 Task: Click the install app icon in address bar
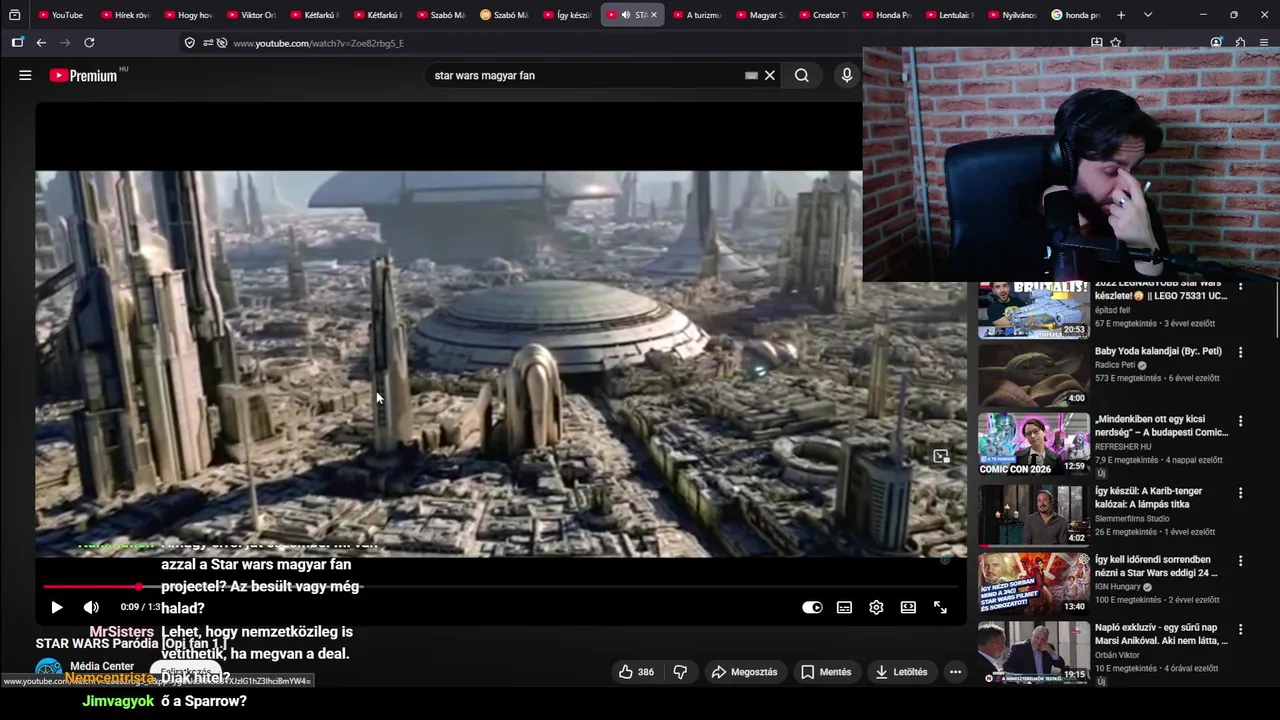pyautogui.click(x=1097, y=43)
